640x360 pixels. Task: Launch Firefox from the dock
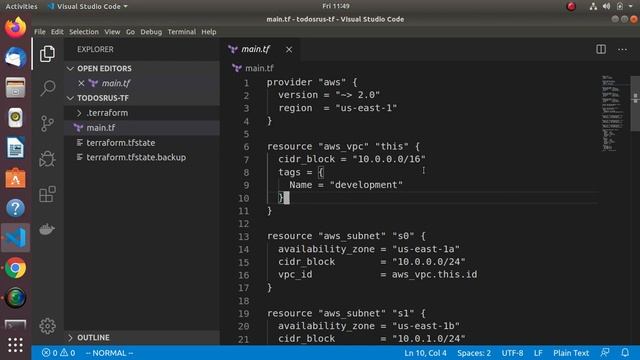(16, 28)
